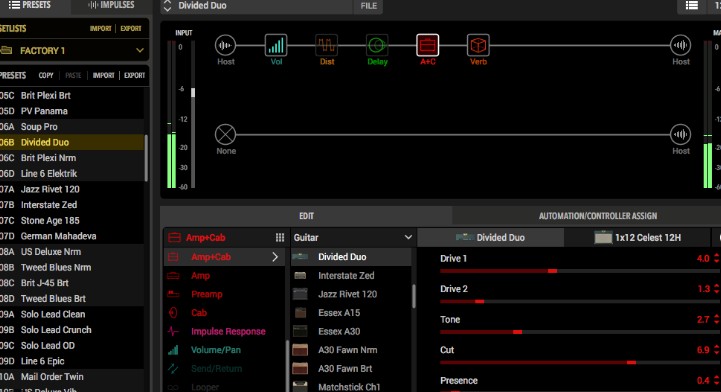This screenshot has height=392, width=721.
Task: Select the Vol block in signal chain
Action: pos(276,45)
